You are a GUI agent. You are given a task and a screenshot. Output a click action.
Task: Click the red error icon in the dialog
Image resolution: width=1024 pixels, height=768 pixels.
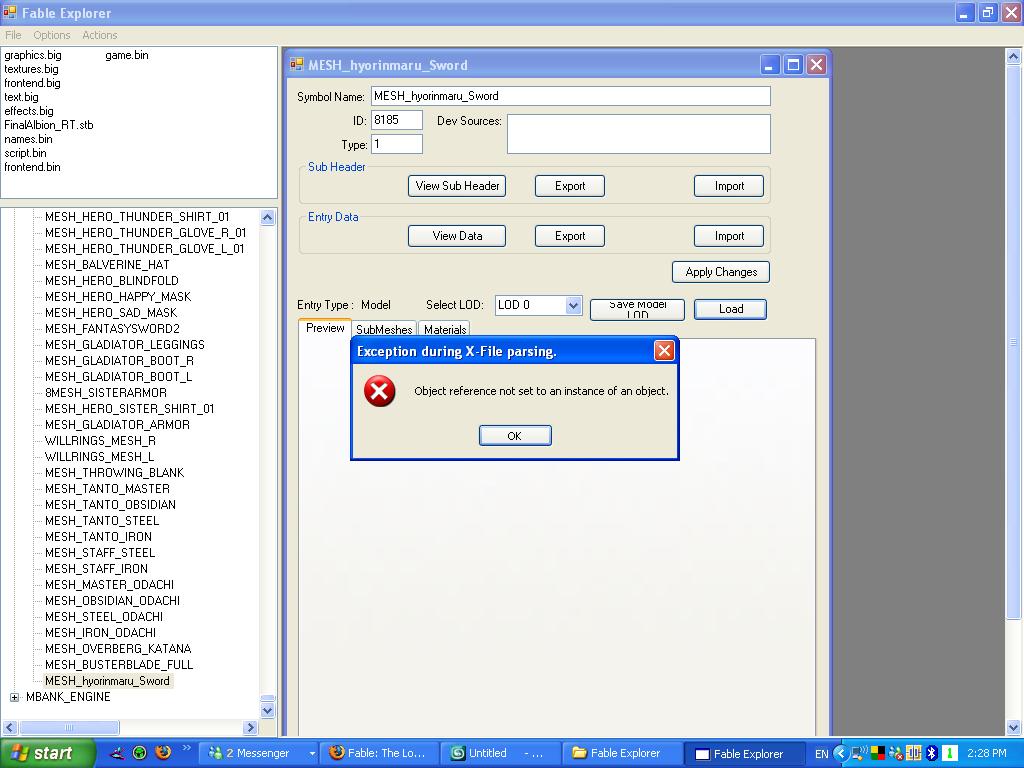[x=379, y=391]
